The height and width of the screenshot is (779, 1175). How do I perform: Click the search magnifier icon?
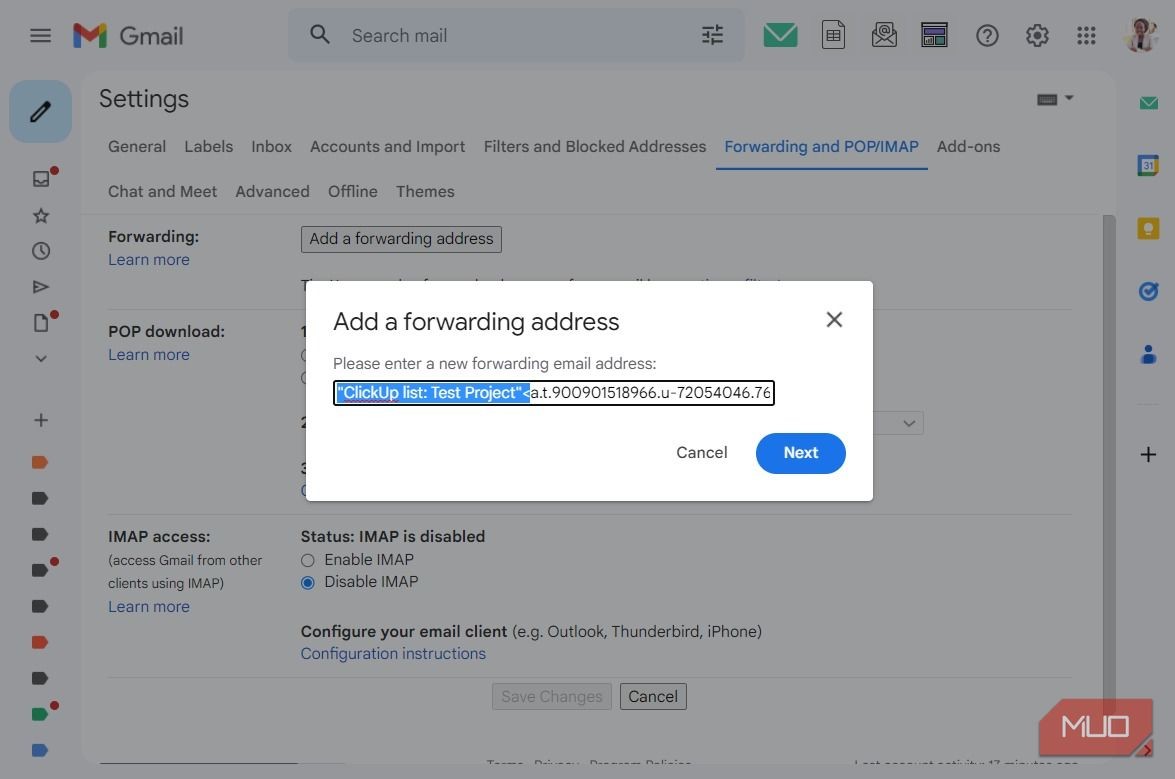pos(320,34)
